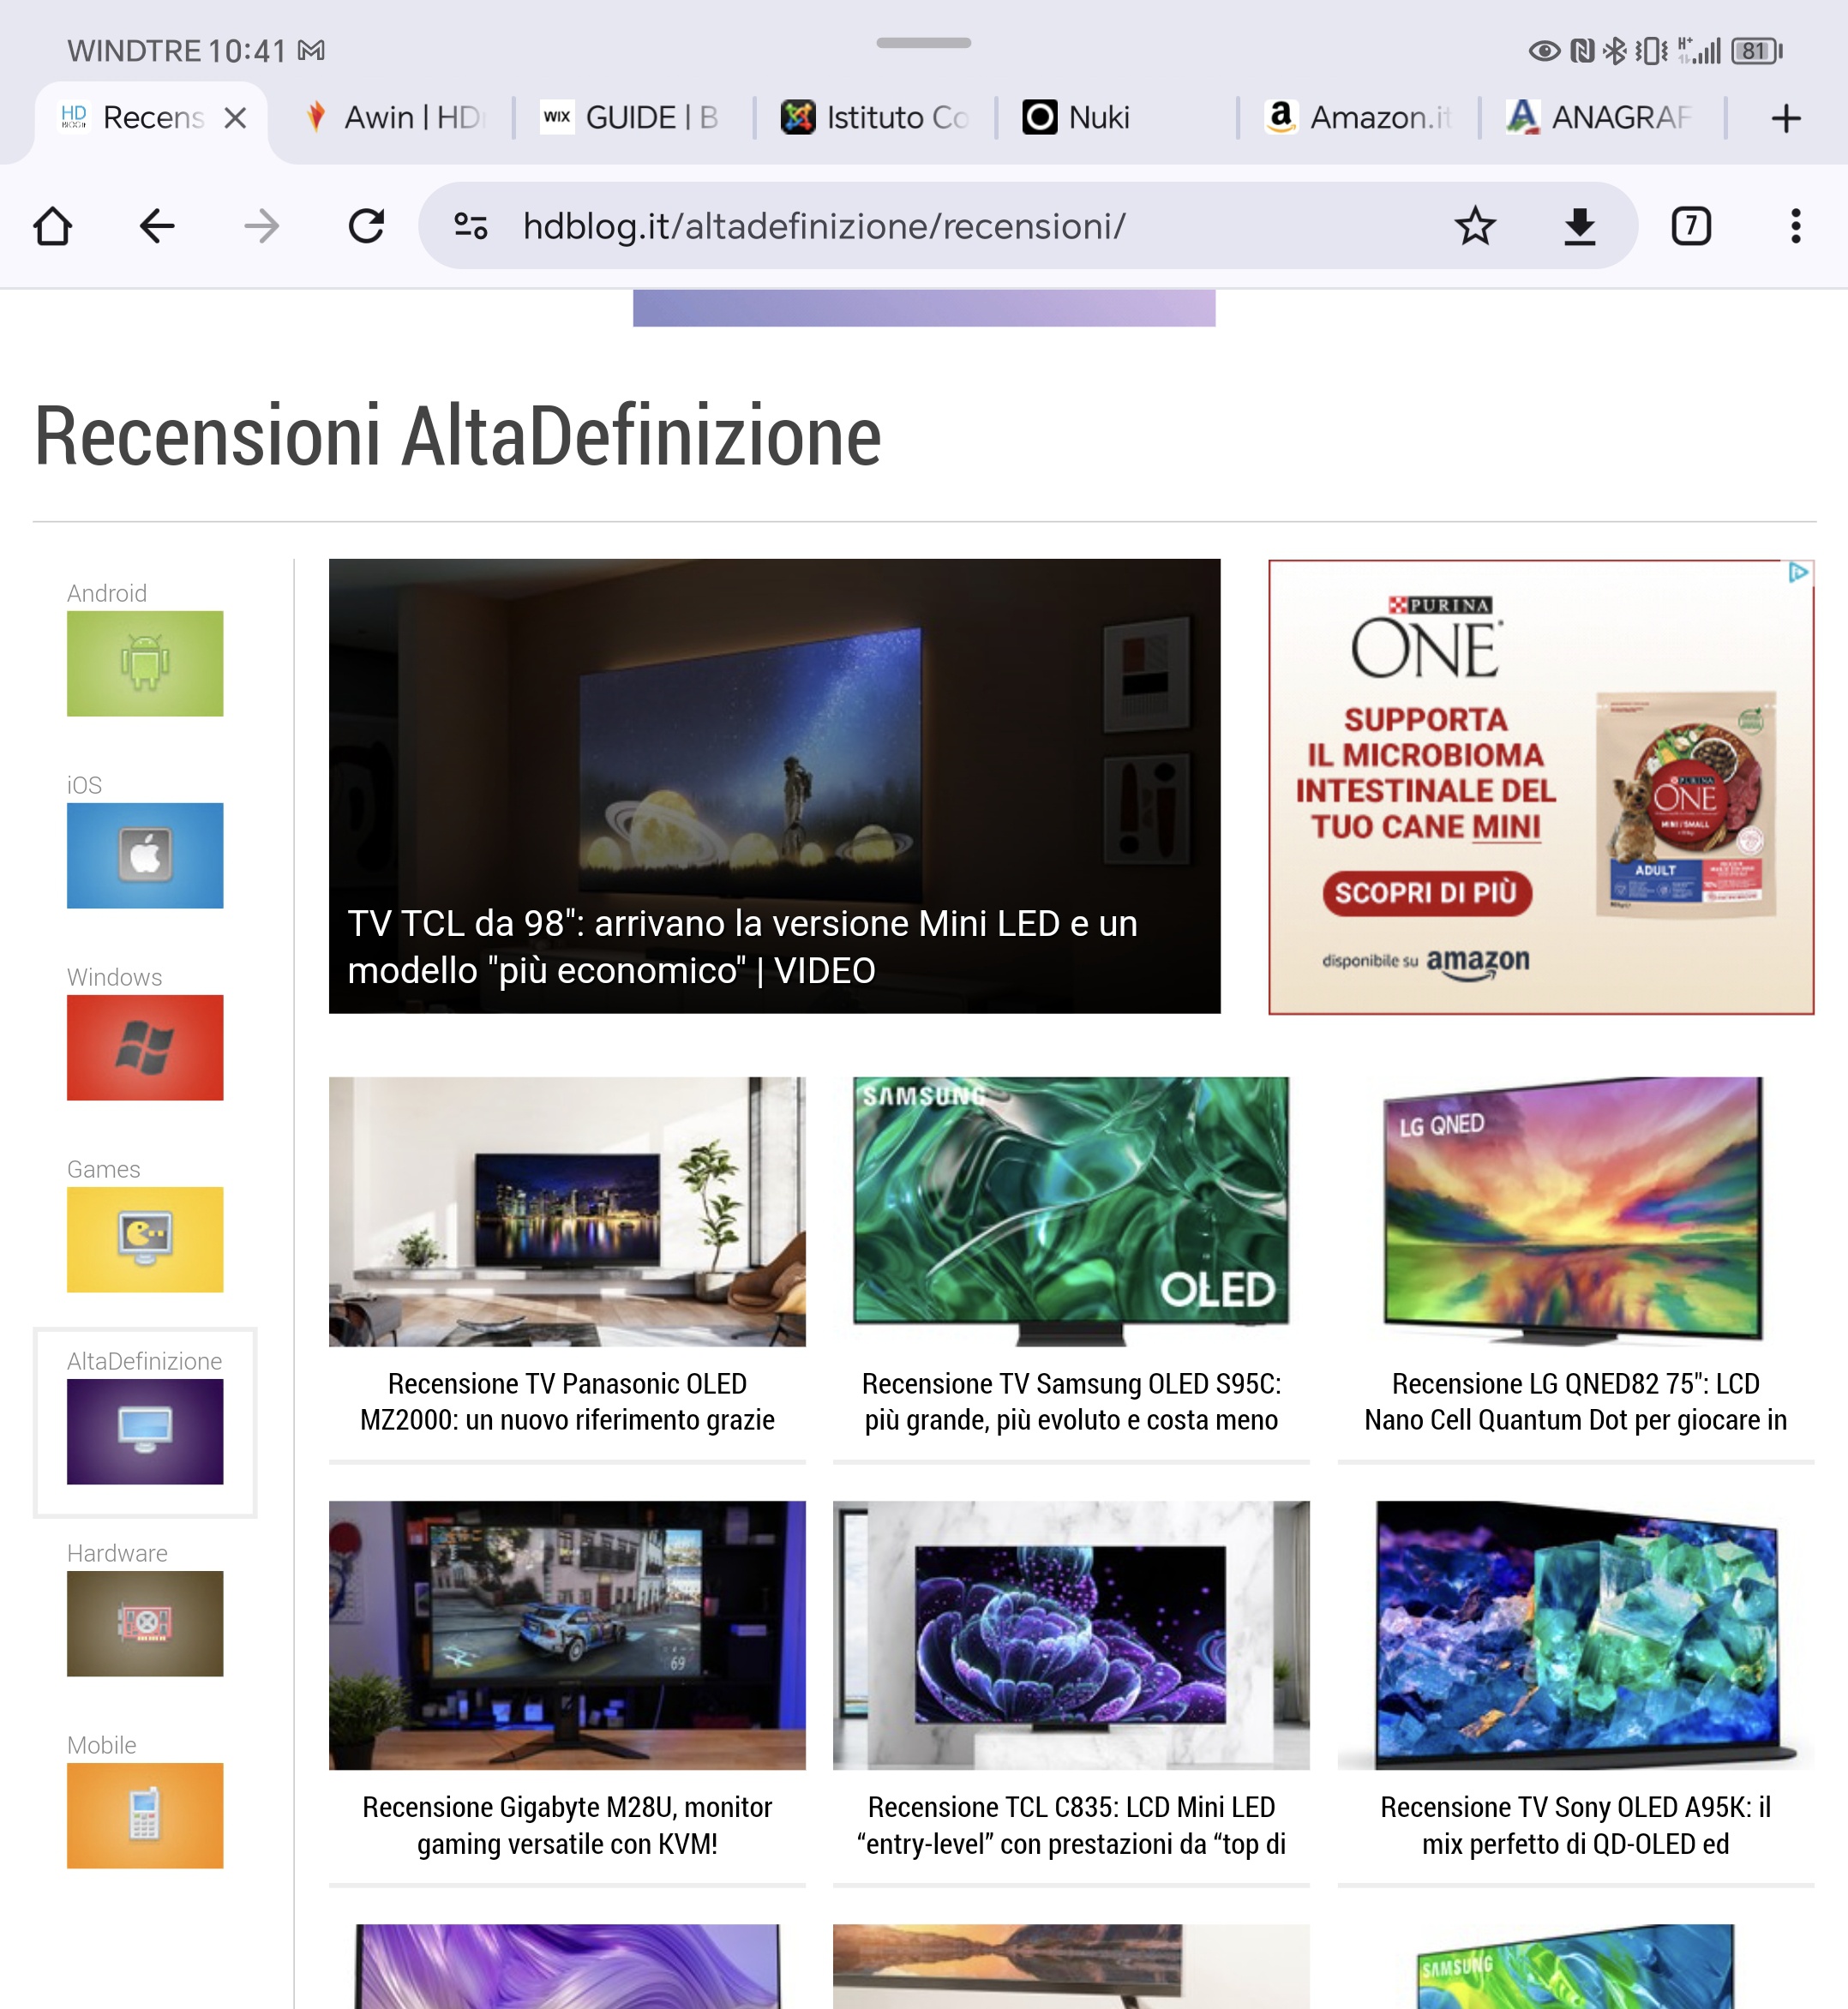Open the featured TV TCL da 98" article
This screenshot has width=1848, height=2009.
pos(775,786)
